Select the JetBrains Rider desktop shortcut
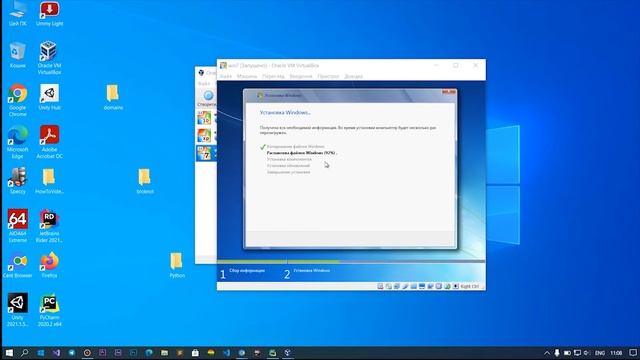This screenshot has height=360, width=640. coord(49,226)
